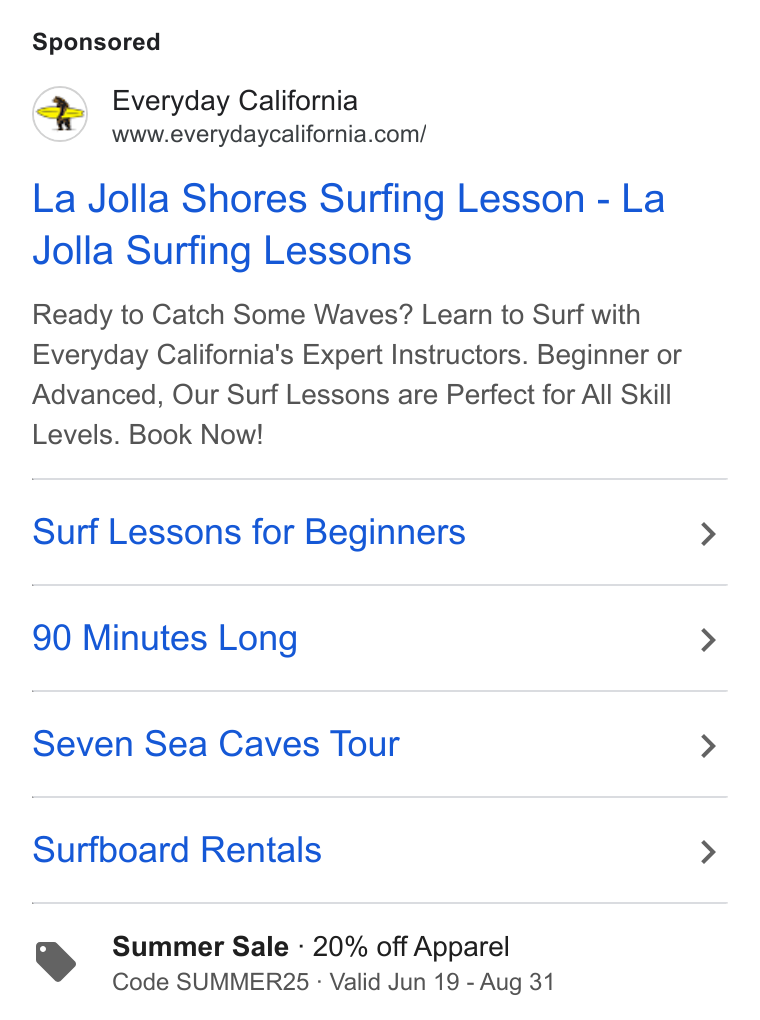Go to the Seven Sea Caves Tour link
This screenshot has height=1020, width=760.
(216, 744)
